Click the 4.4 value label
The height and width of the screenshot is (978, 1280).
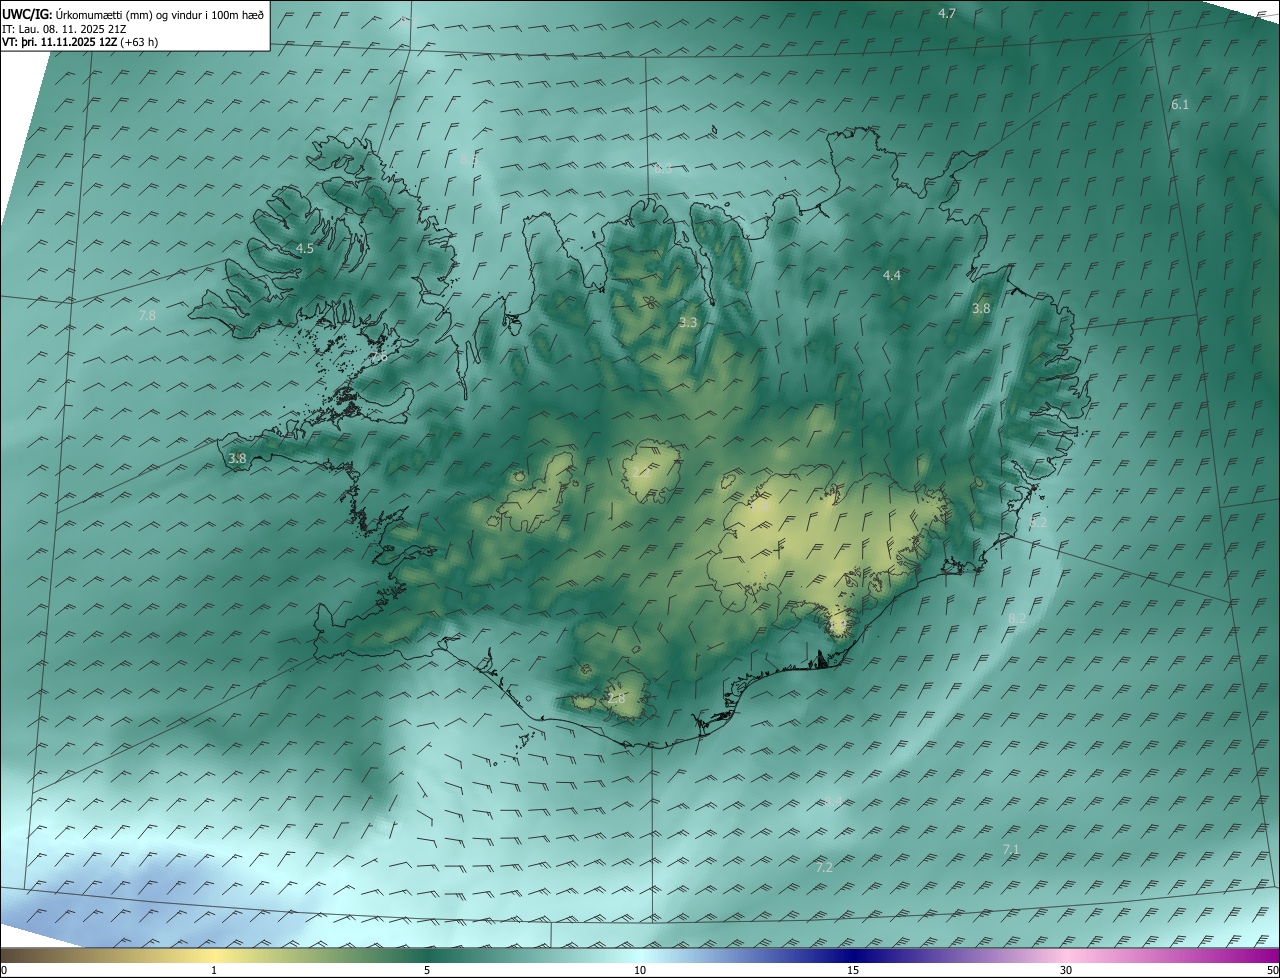(892, 275)
